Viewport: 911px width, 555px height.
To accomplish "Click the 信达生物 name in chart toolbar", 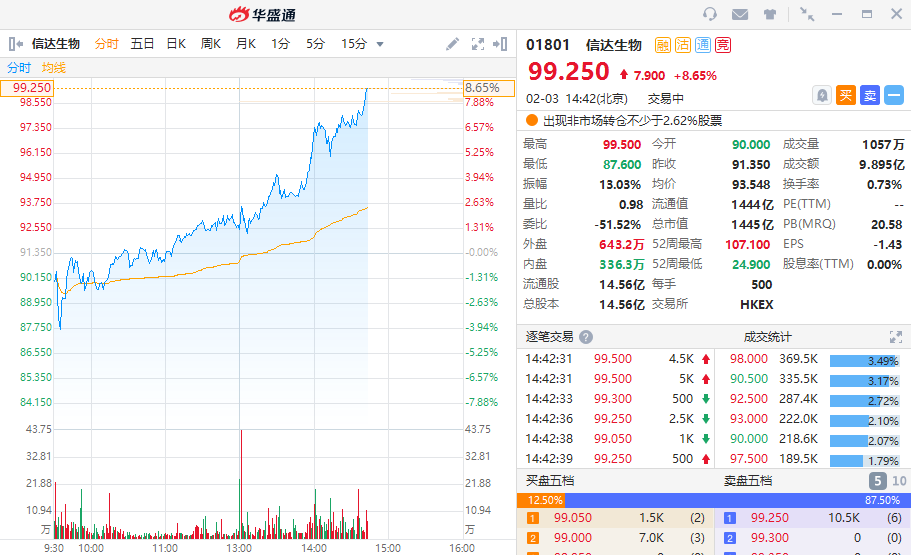I will pyautogui.click(x=55, y=44).
